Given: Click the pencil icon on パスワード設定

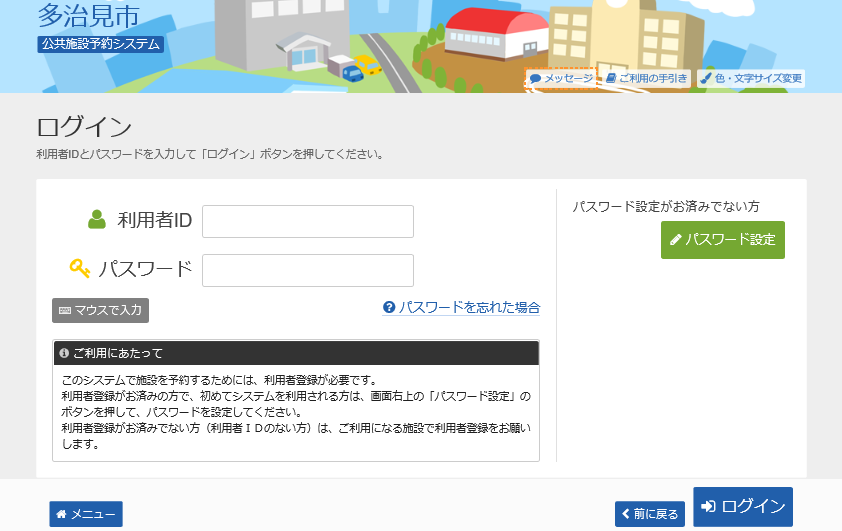Looking at the screenshot, I should click(675, 240).
